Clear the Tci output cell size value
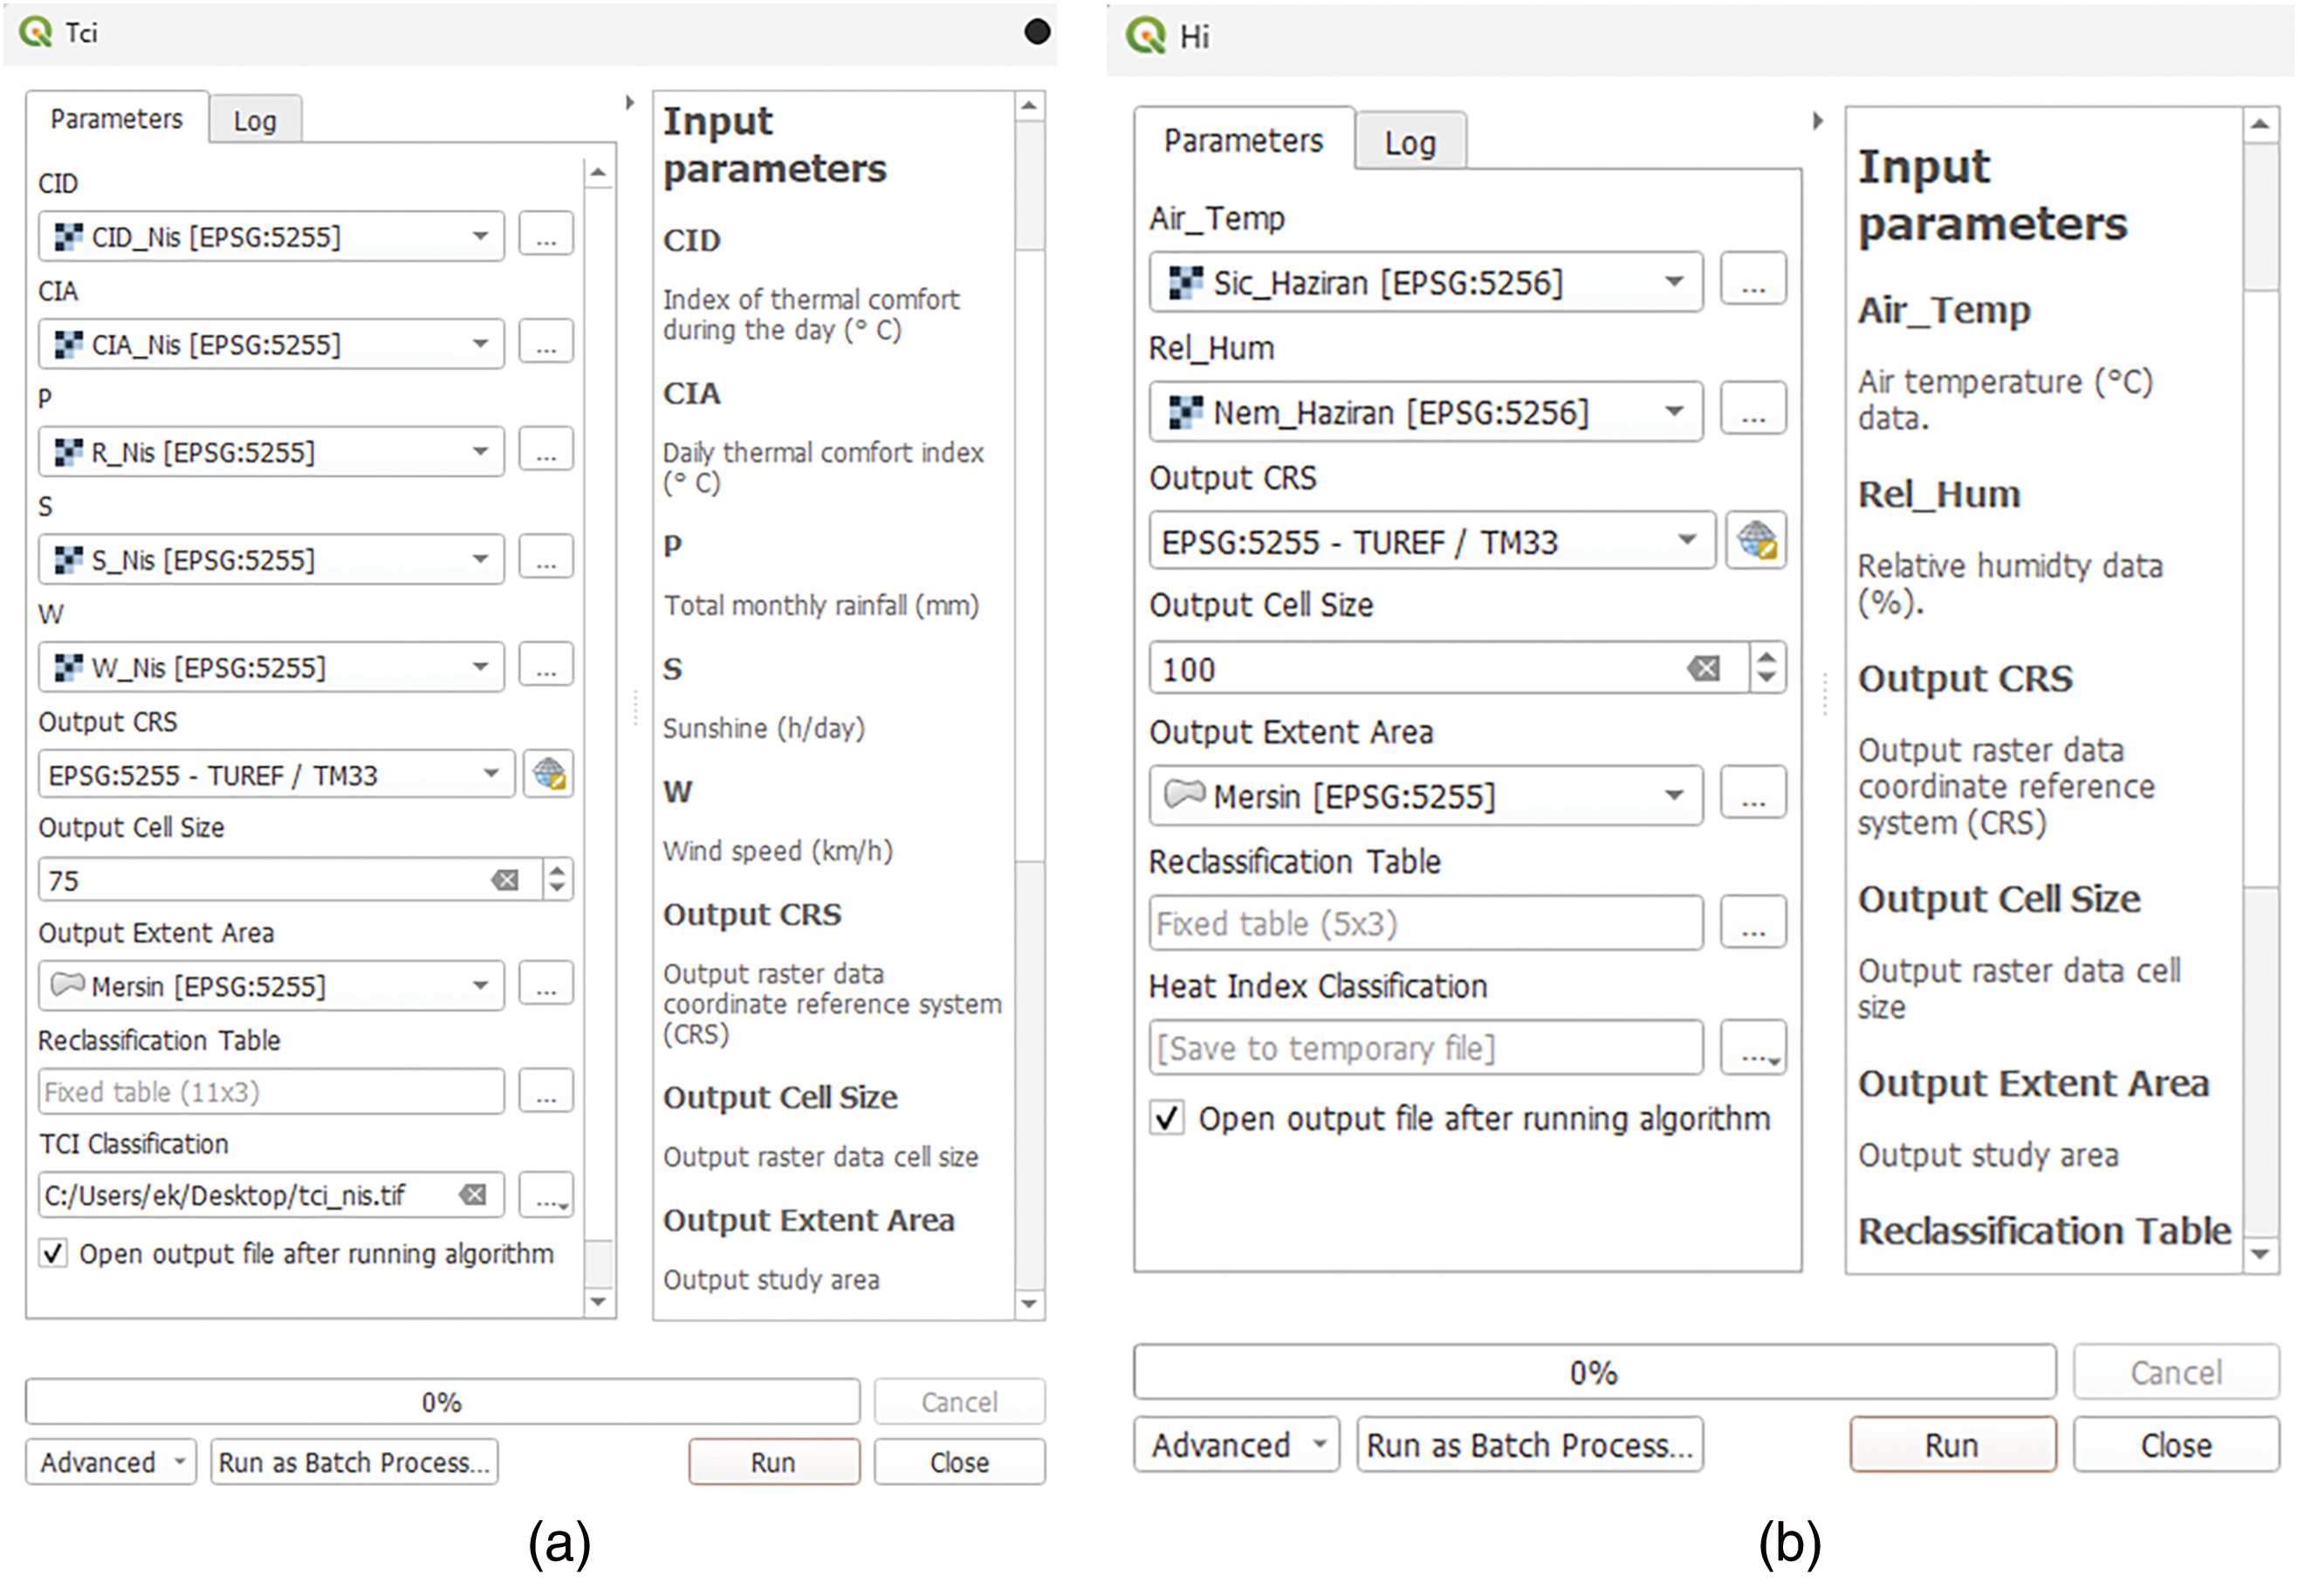This screenshot has width=2298, height=1596. (x=505, y=880)
